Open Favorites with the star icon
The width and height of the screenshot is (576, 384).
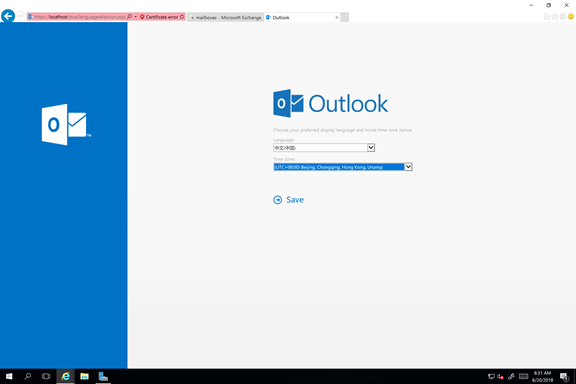coord(555,17)
